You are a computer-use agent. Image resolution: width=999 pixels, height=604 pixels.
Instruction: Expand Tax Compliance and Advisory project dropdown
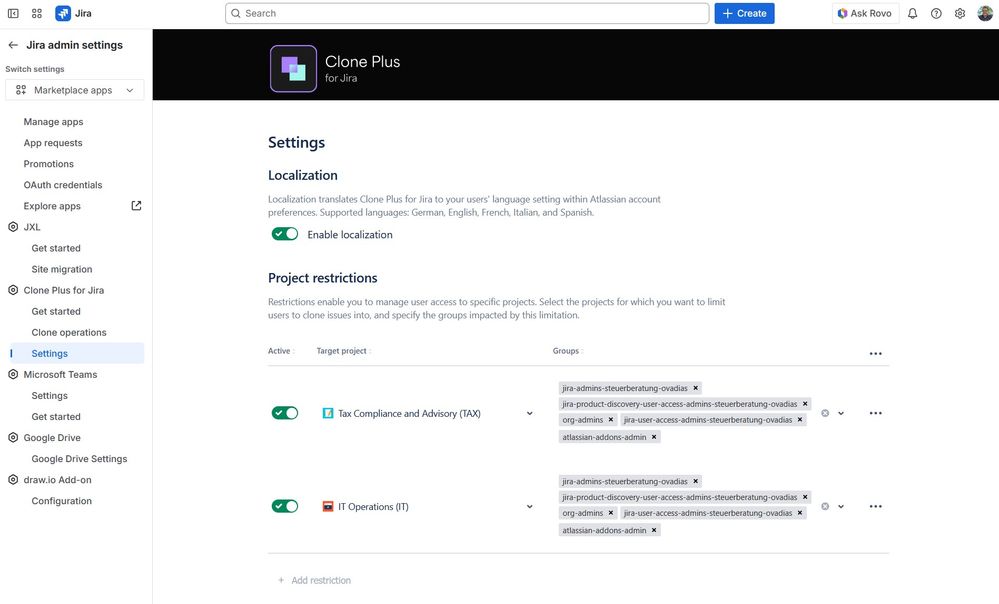(x=529, y=413)
